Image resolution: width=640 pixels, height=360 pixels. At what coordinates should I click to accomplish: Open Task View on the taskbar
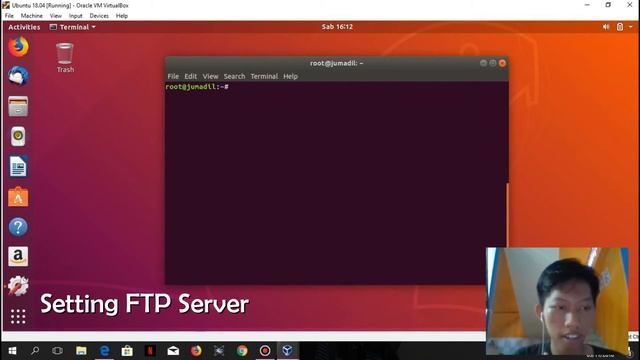click(x=58, y=351)
